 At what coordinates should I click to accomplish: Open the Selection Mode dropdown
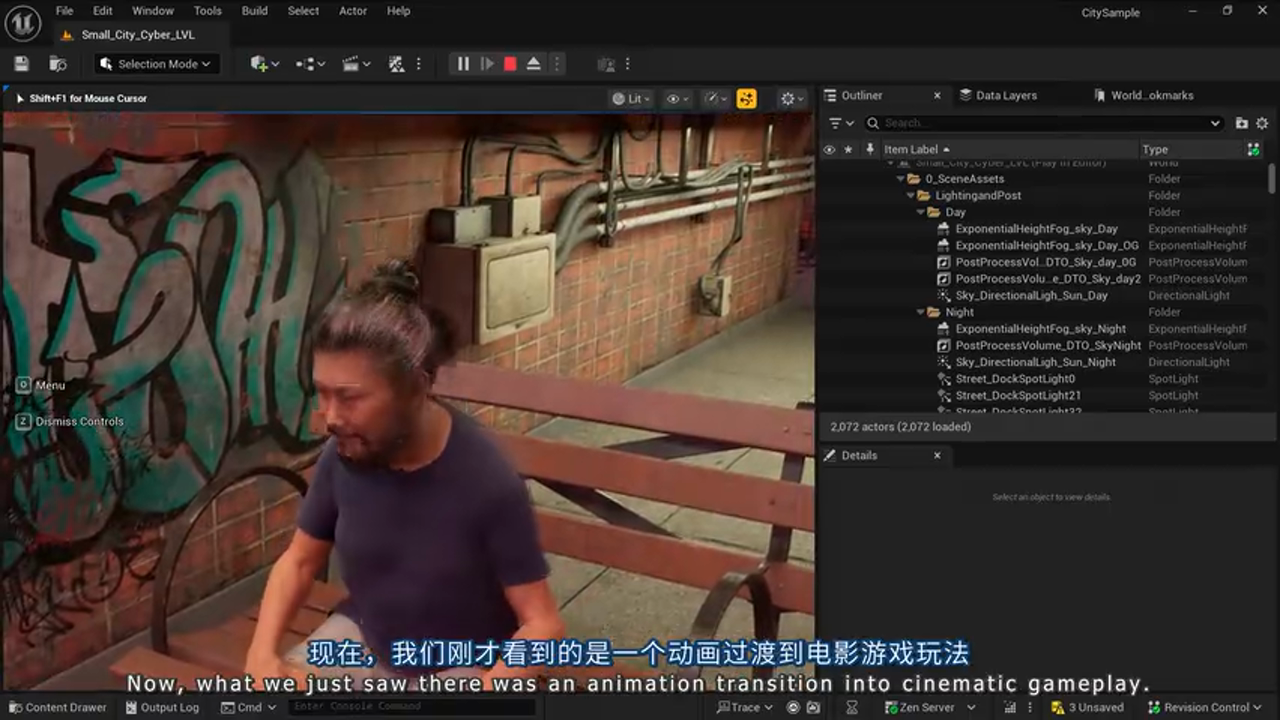(155, 63)
